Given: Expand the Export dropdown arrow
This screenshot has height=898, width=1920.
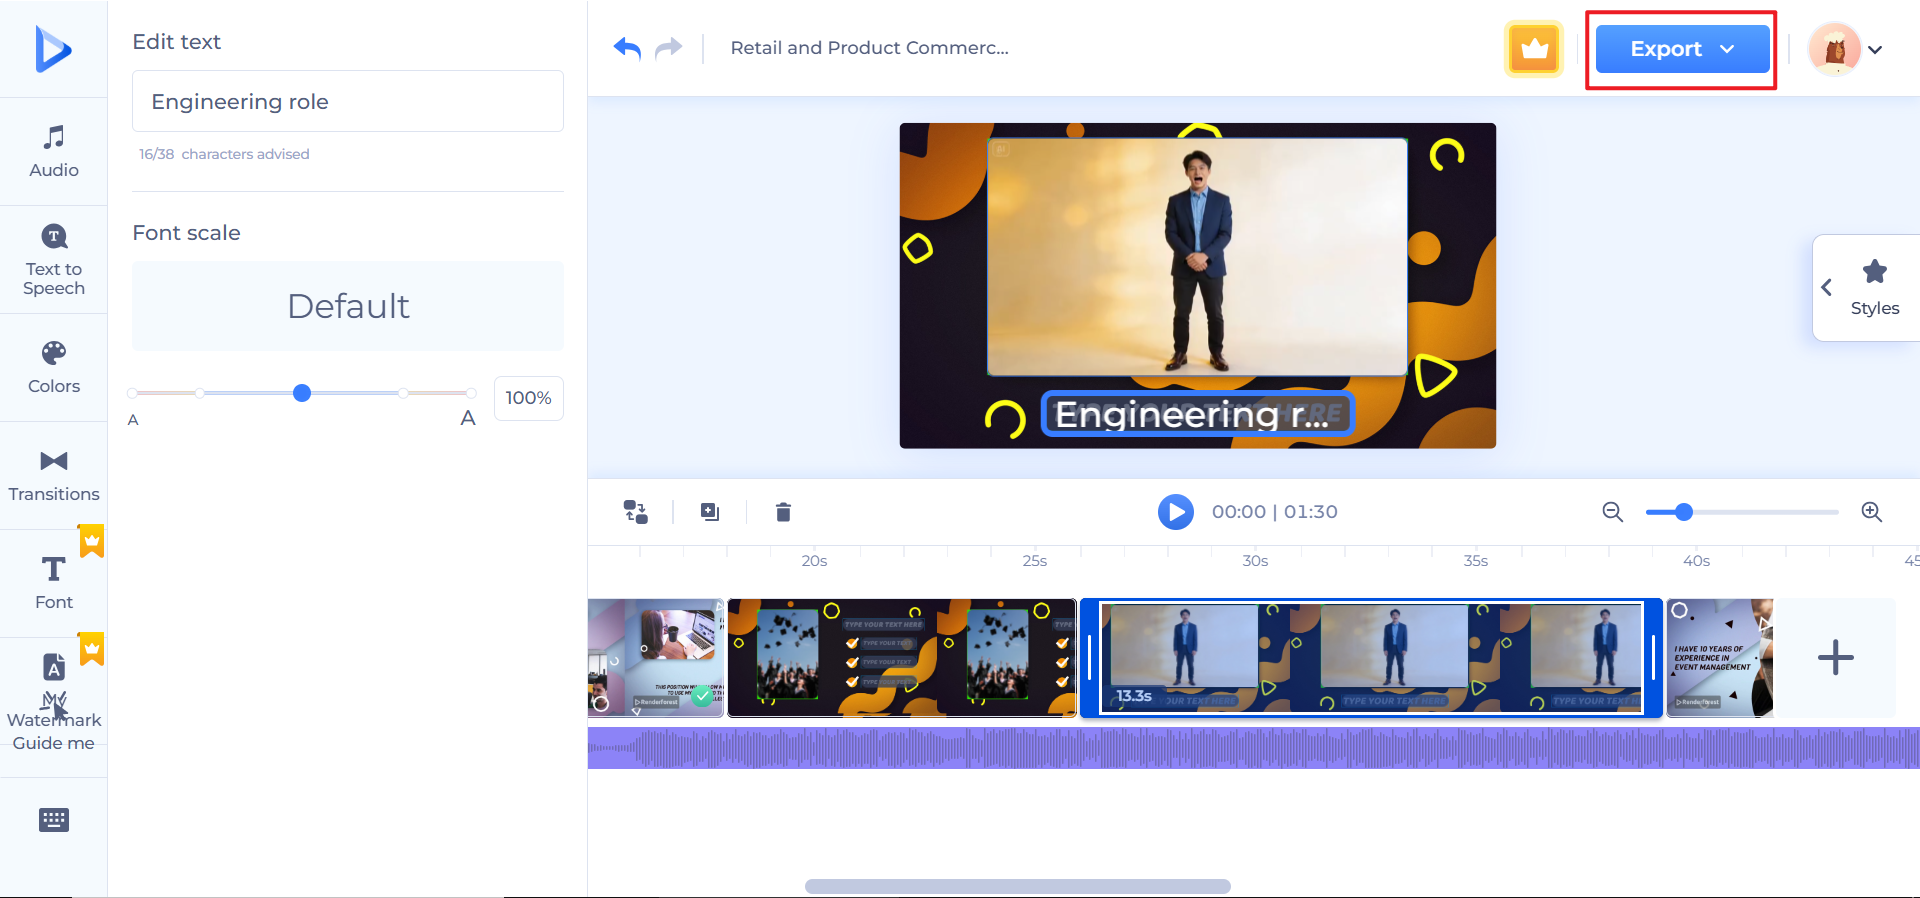Looking at the screenshot, I should [1727, 49].
